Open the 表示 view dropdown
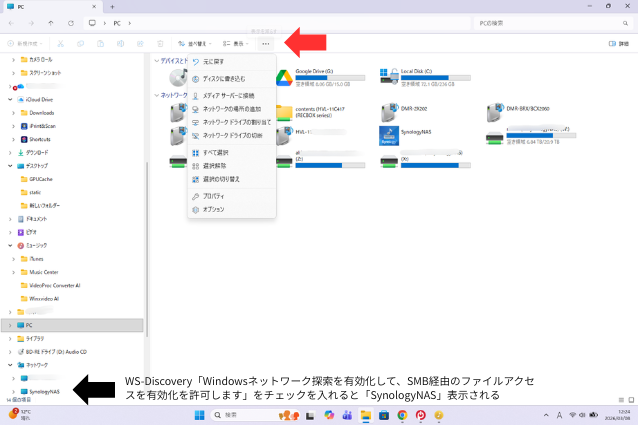Image resolution: width=640 pixels, height=425 pixels. [236, 44]
